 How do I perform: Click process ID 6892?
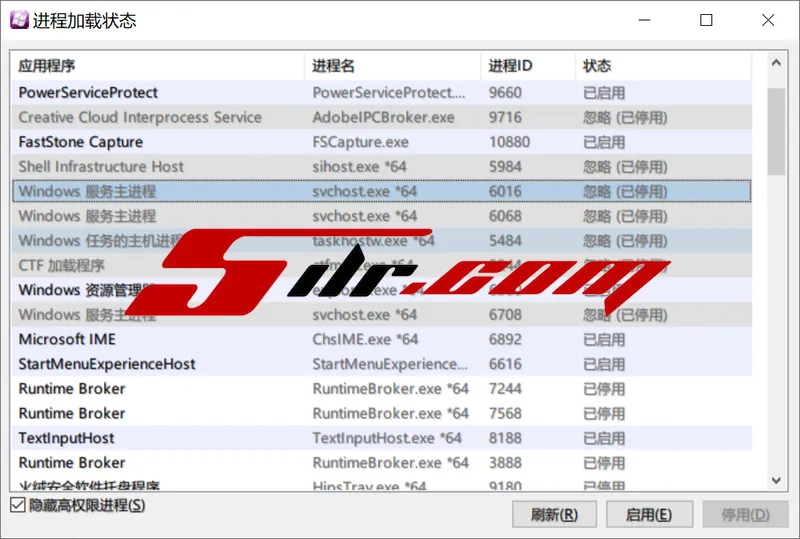point(505,339)
